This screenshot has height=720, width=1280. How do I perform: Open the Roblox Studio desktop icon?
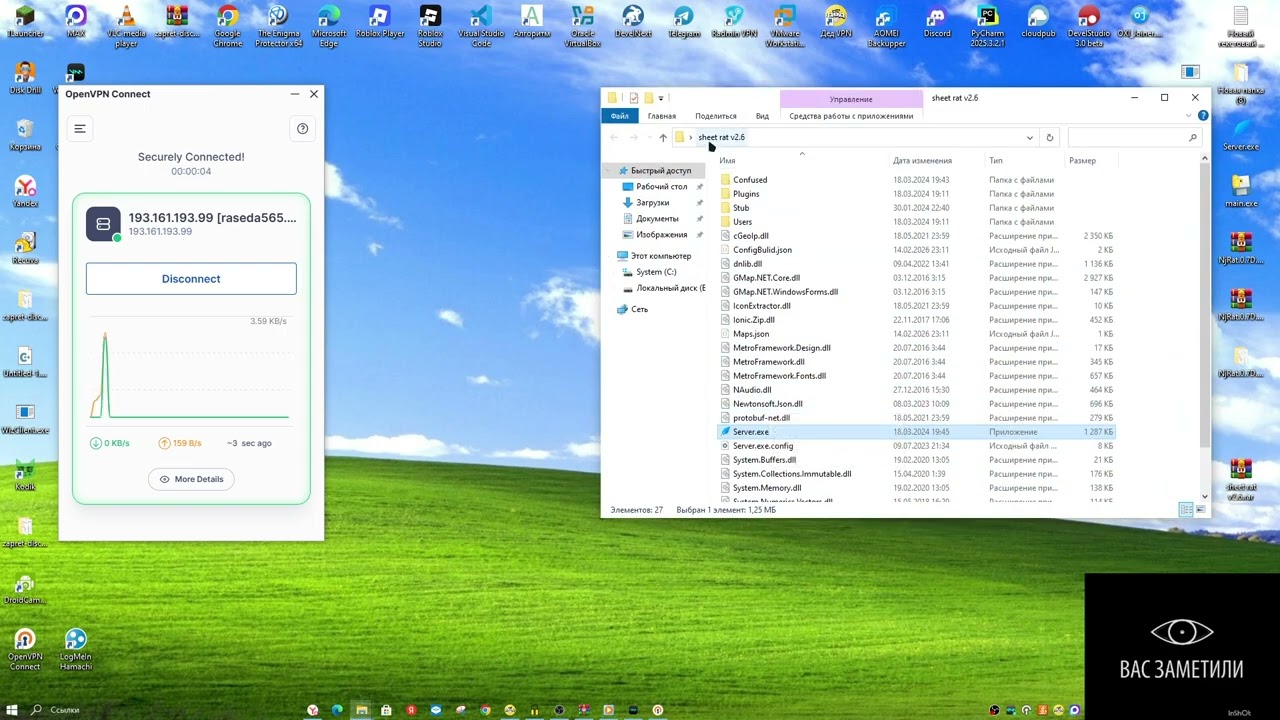tap(430, 27)
